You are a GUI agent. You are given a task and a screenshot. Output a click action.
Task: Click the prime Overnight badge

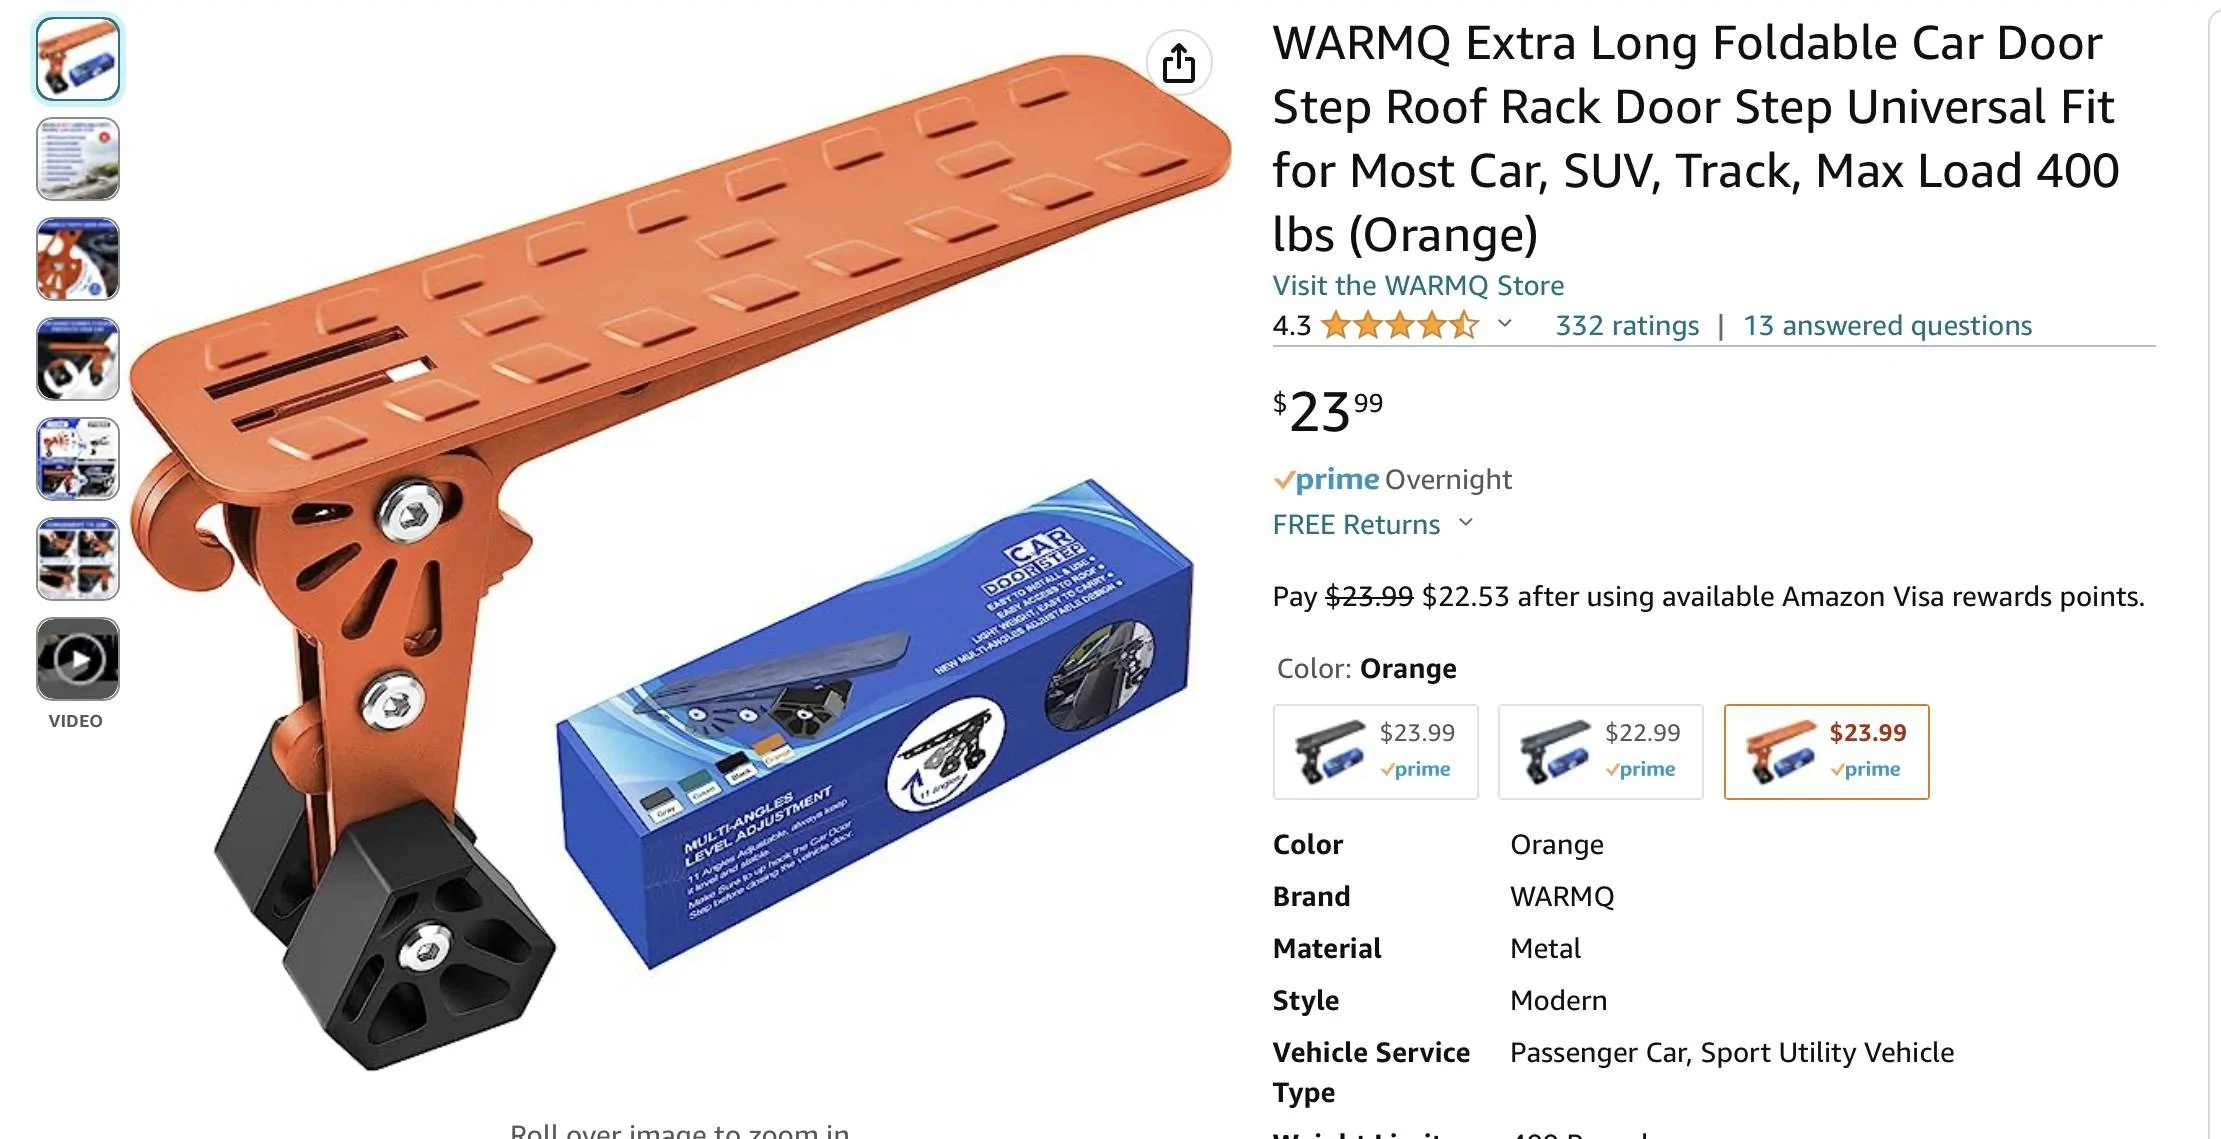pyautogui.click(x=1392, y=480)
